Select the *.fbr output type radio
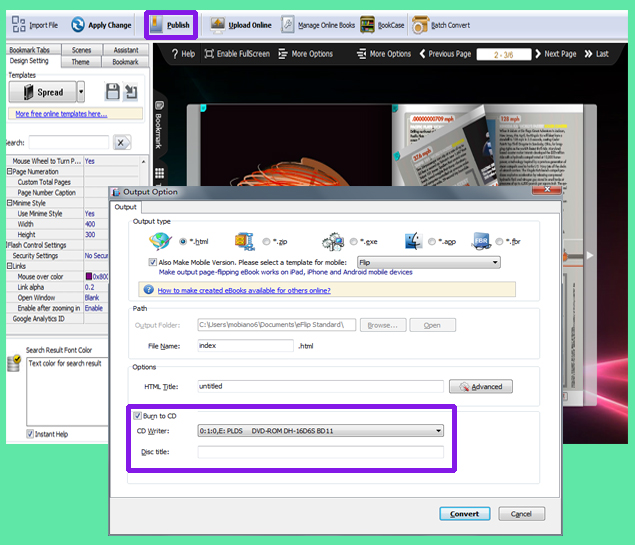The width and height of the screenshot is (635, 545). pyautogui.click(x=499, y=241)
